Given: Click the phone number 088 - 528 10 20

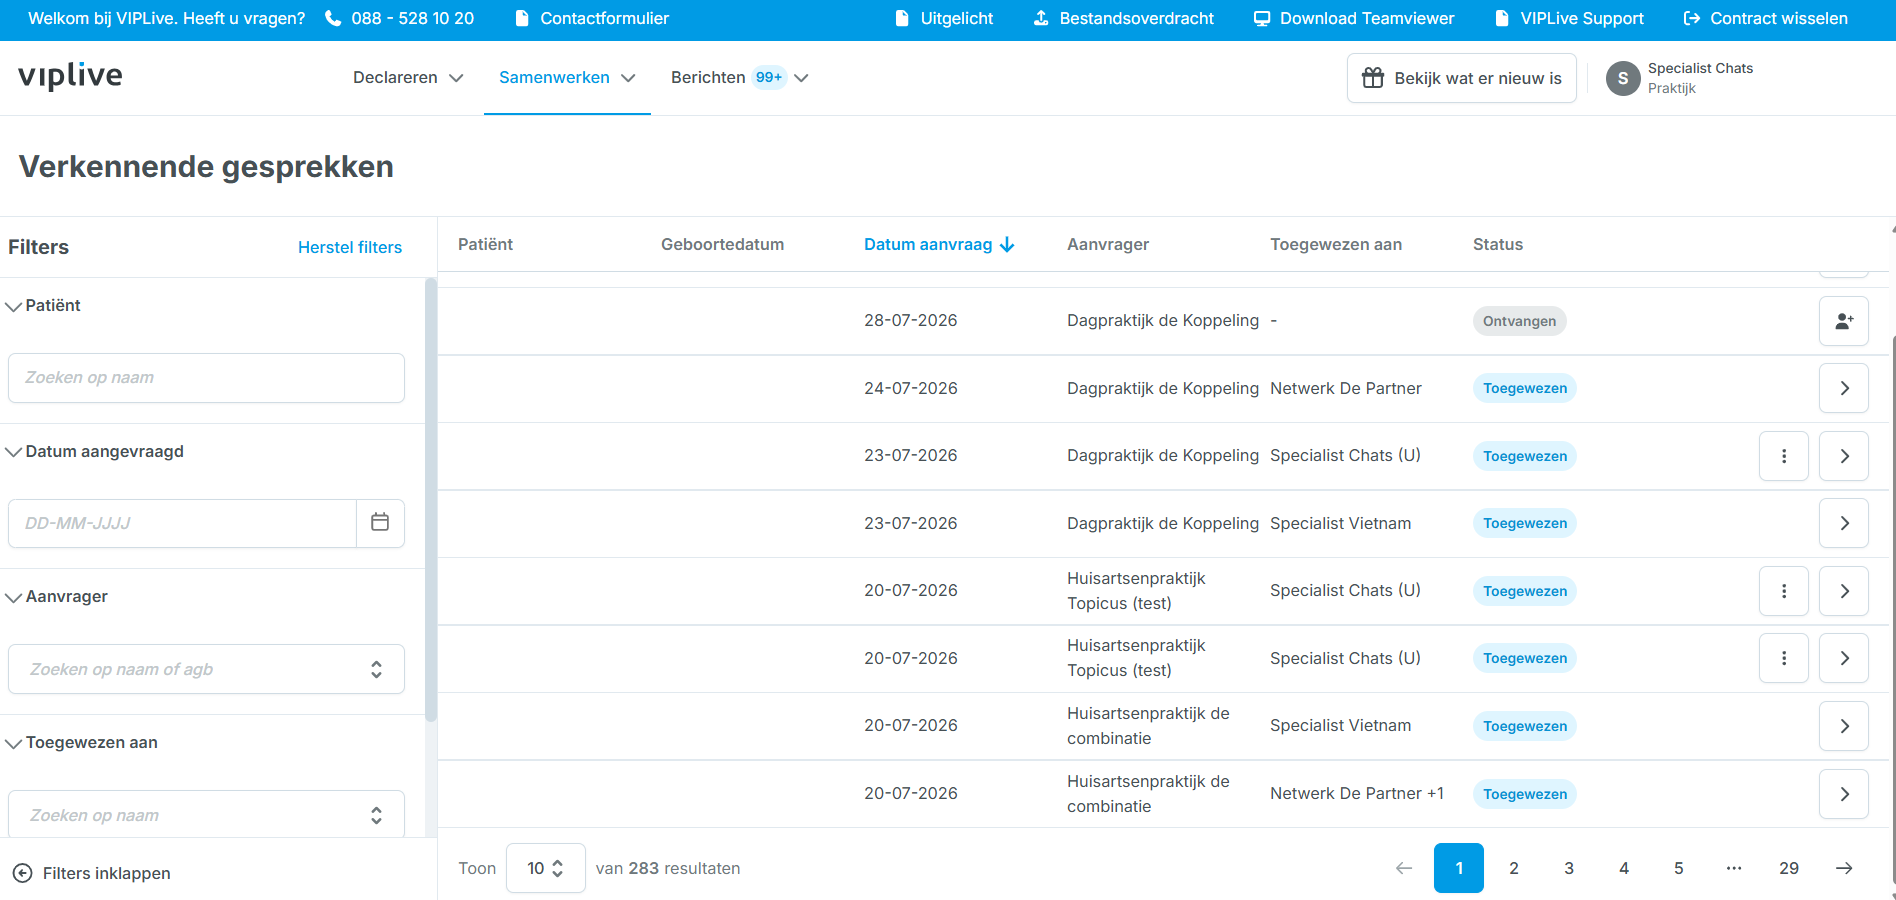Looking at the screenshot, I should coord(400,18).
